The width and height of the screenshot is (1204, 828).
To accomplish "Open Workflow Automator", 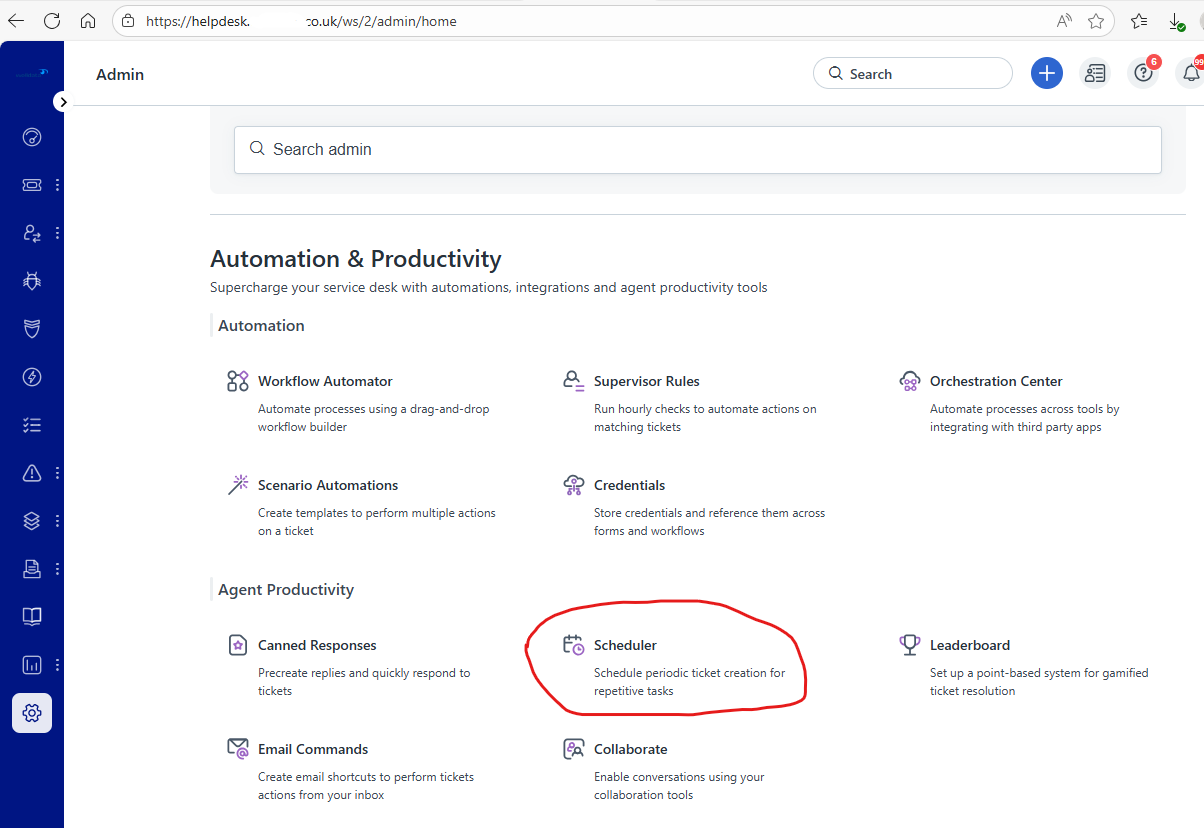I will click(x=325, y=381).
